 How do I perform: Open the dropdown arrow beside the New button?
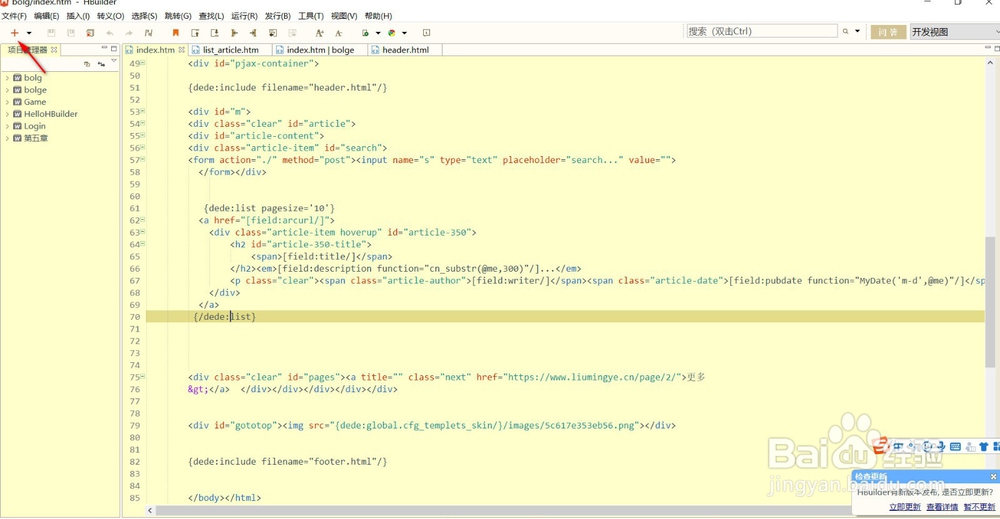29,33
